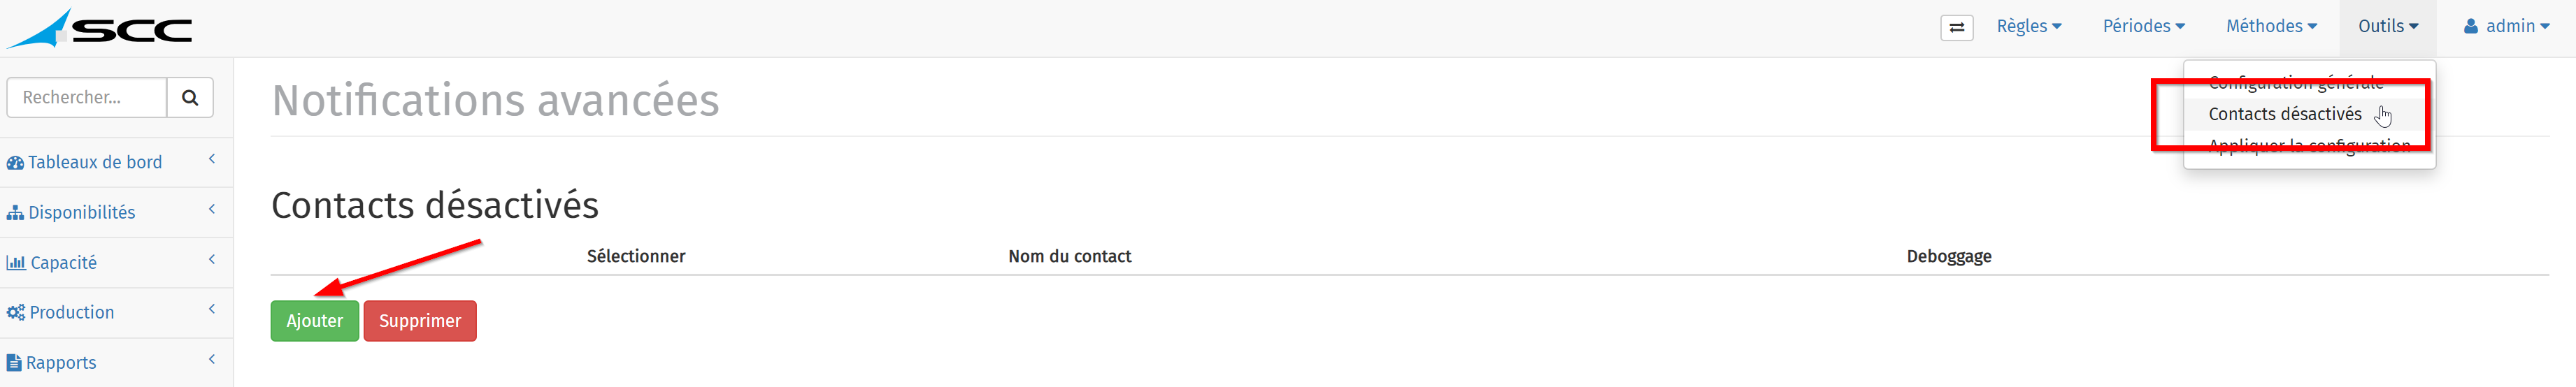Viewport: 2576px width, 387px height.
Task: Open the Périodes dropdown menu
Action: click(2144, 26)
